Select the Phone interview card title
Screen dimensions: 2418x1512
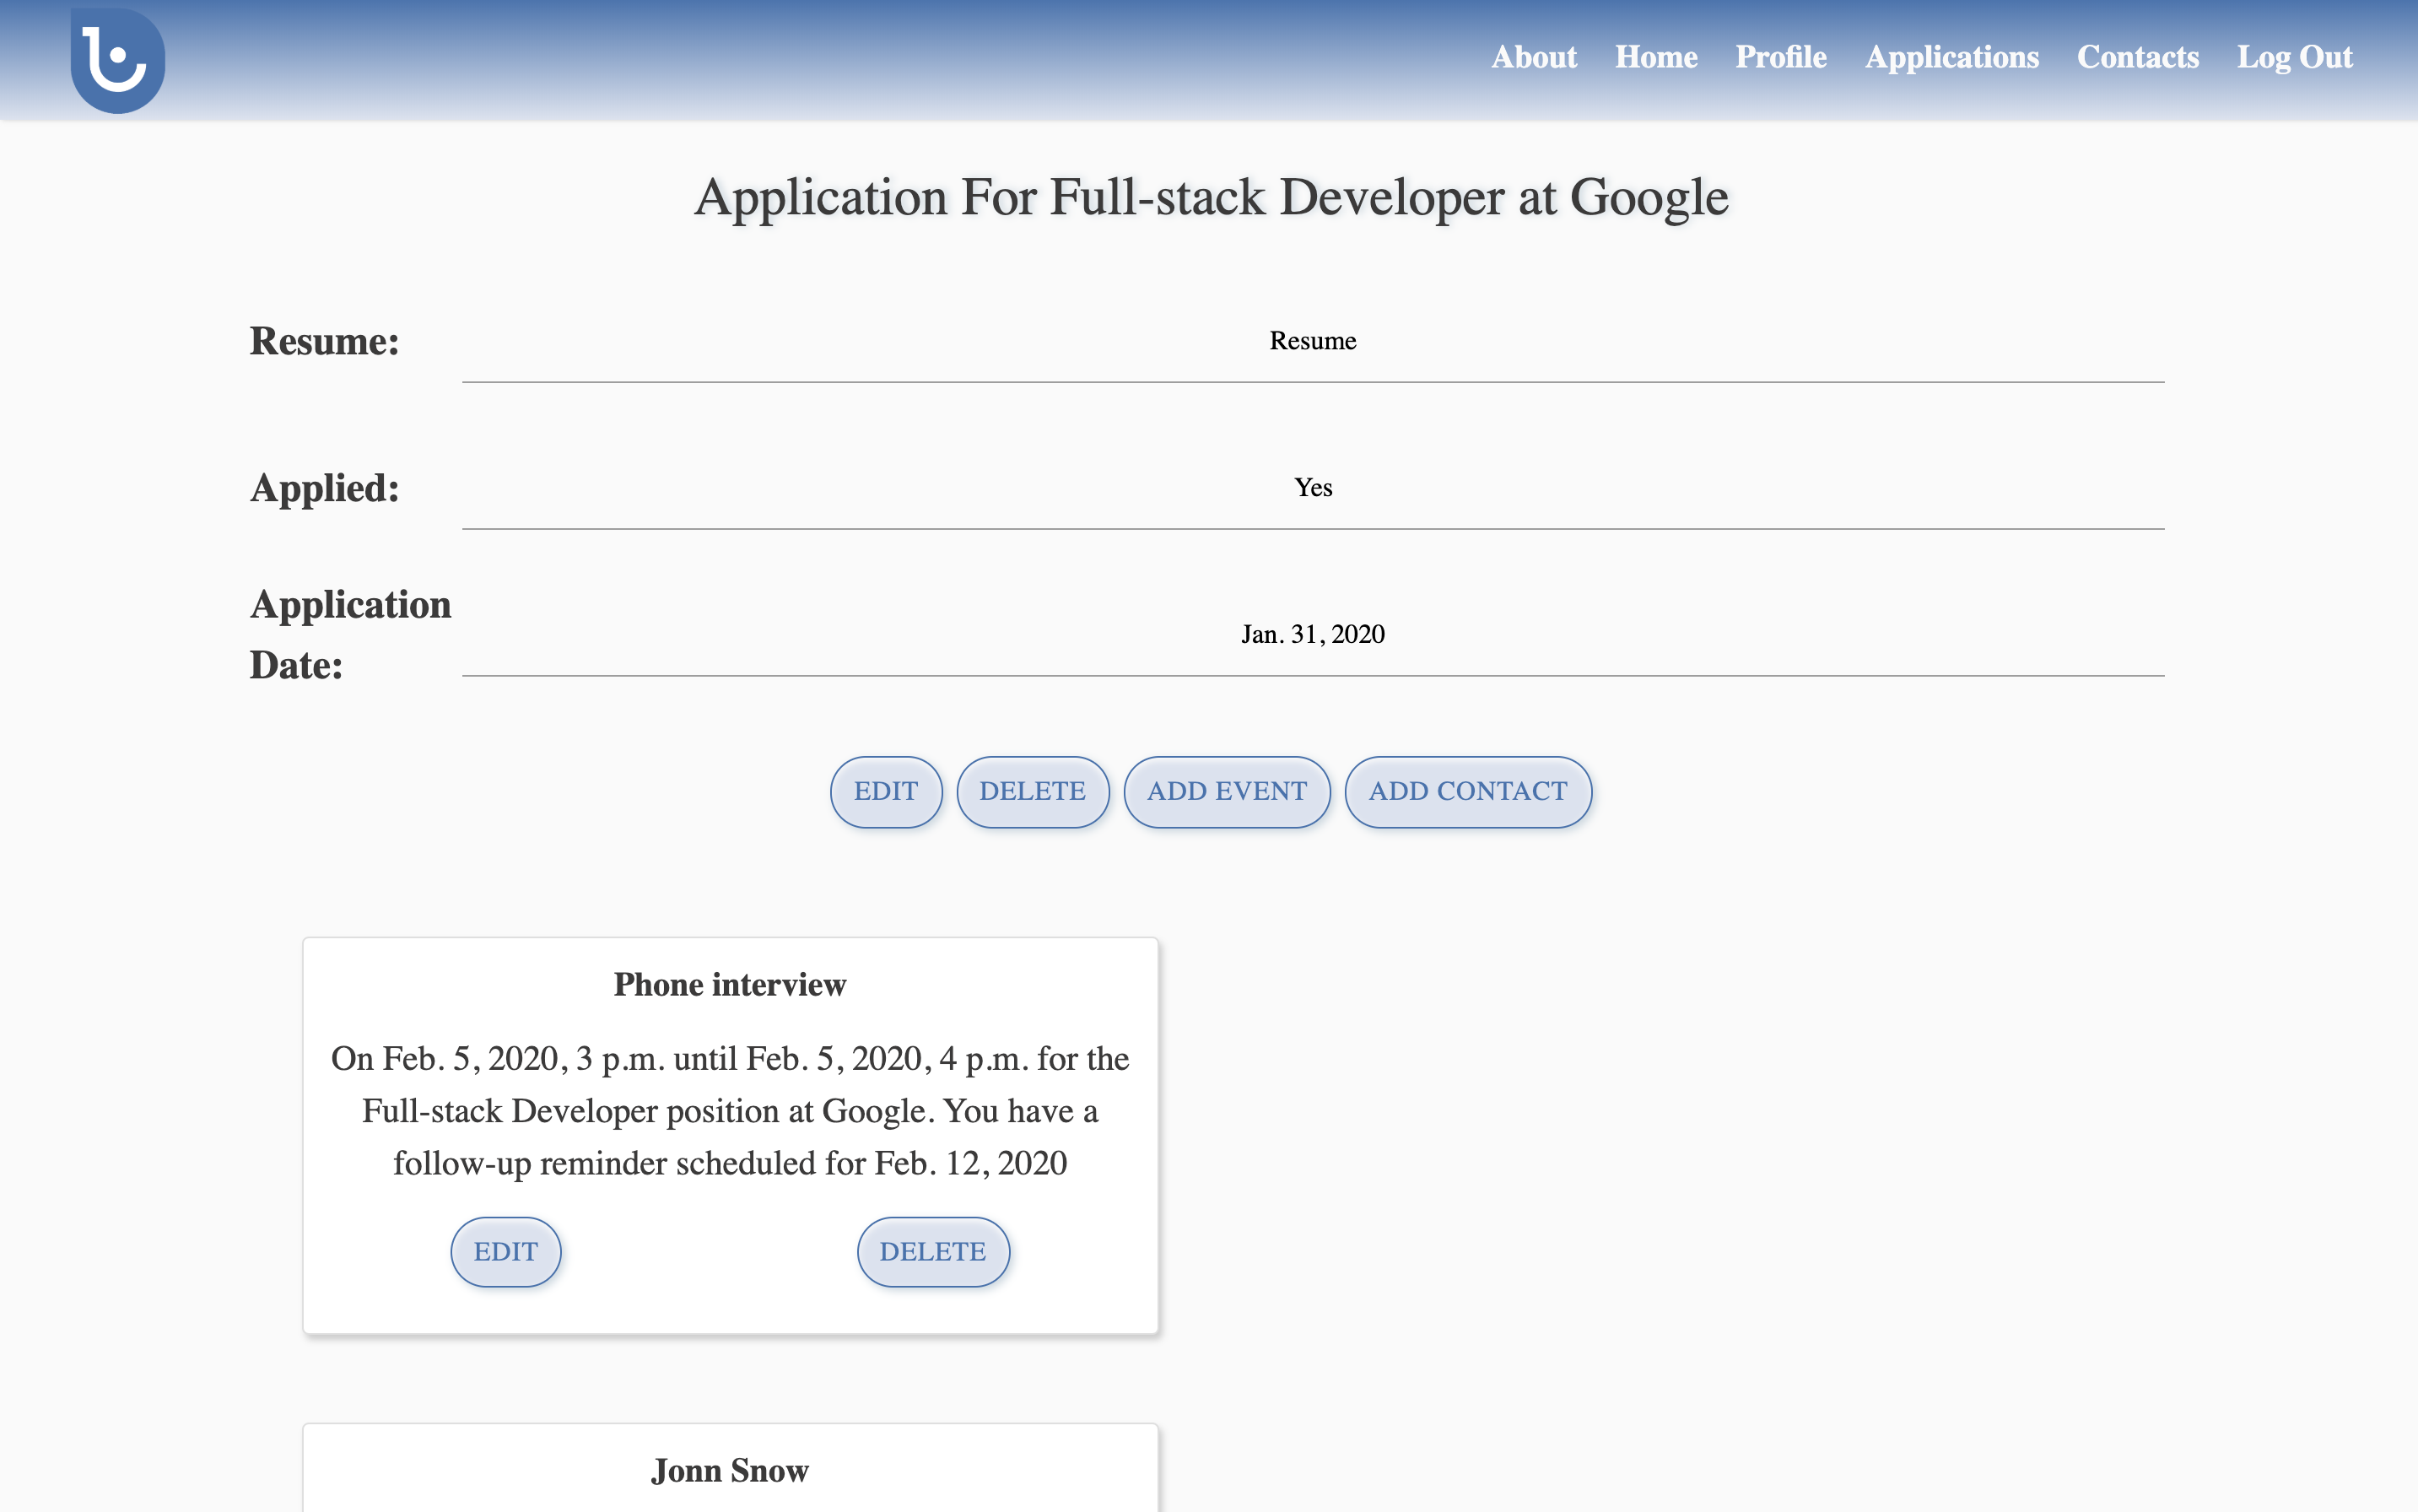(x=730, y=984)
